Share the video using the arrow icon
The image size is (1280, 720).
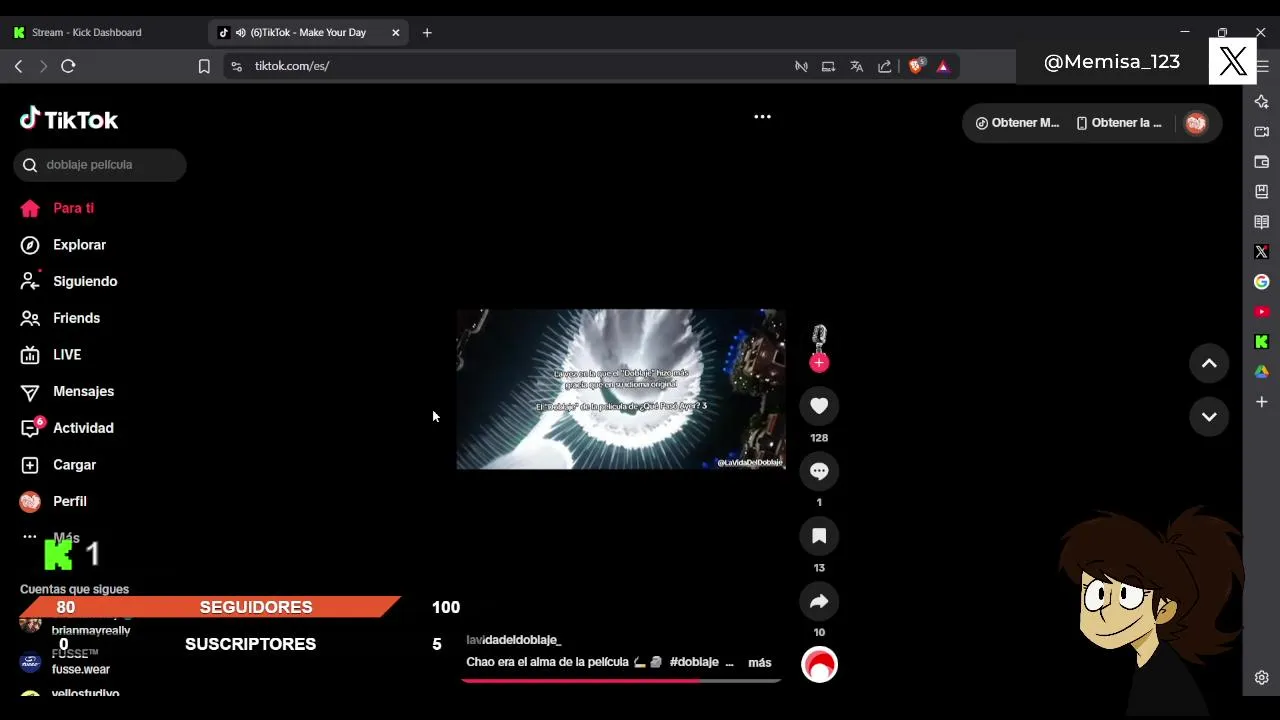pos(819,601)
